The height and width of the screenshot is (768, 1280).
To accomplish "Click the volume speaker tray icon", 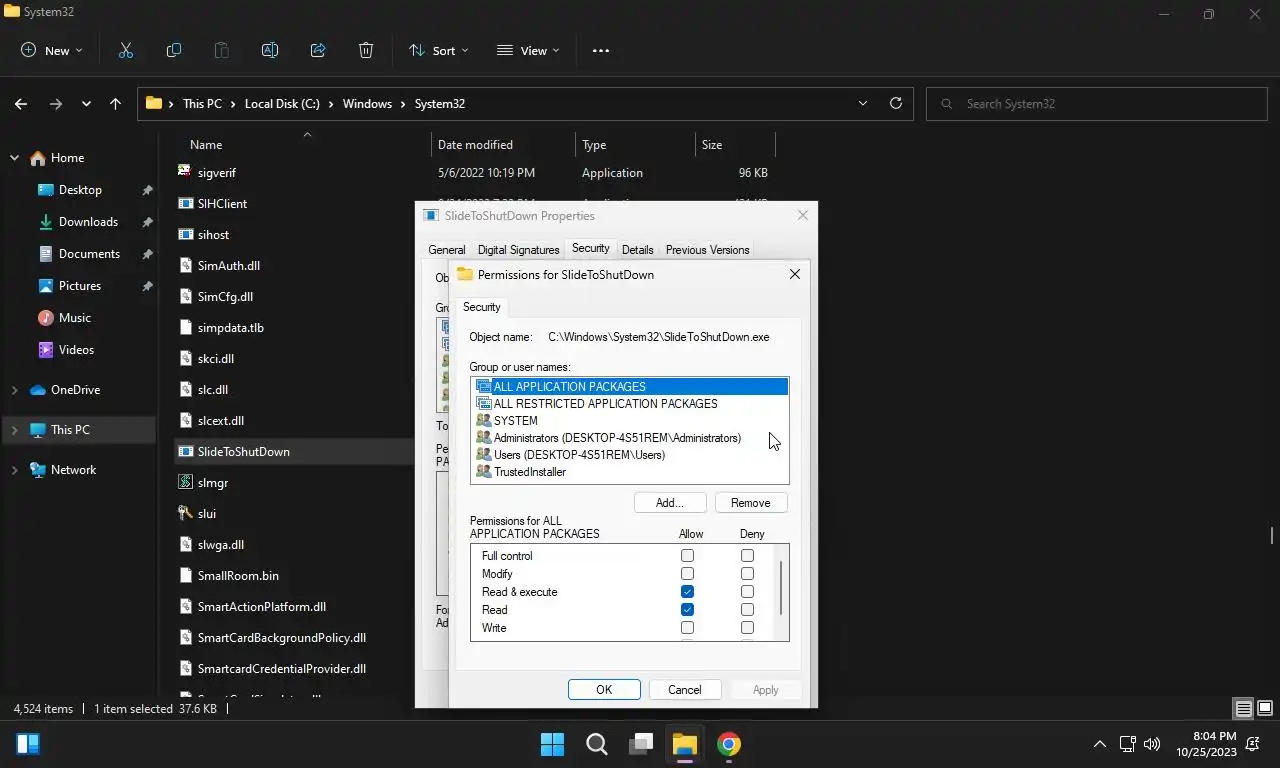I will [1152, 744].
